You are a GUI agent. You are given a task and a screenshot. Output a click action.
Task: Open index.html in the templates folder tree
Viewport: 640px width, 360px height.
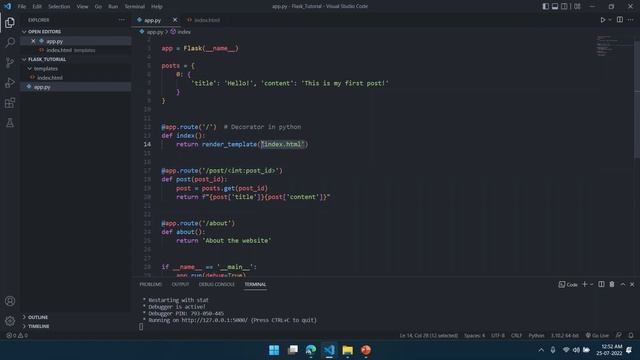tap(50, 78)
